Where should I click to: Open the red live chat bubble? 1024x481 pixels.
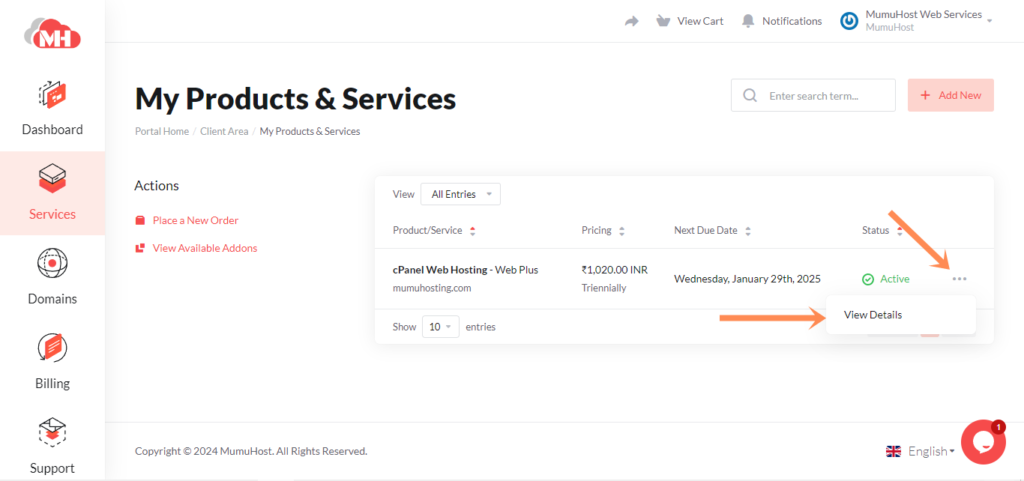tap(982, 441)
